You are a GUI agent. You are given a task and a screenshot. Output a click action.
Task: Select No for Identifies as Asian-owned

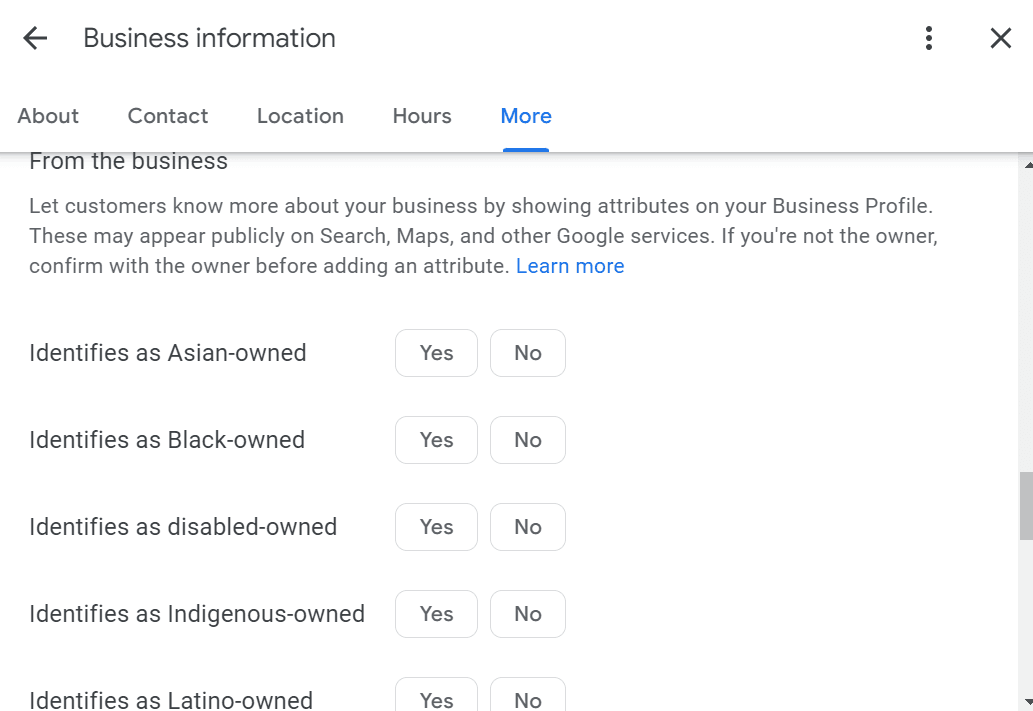(x=527, y=353)
